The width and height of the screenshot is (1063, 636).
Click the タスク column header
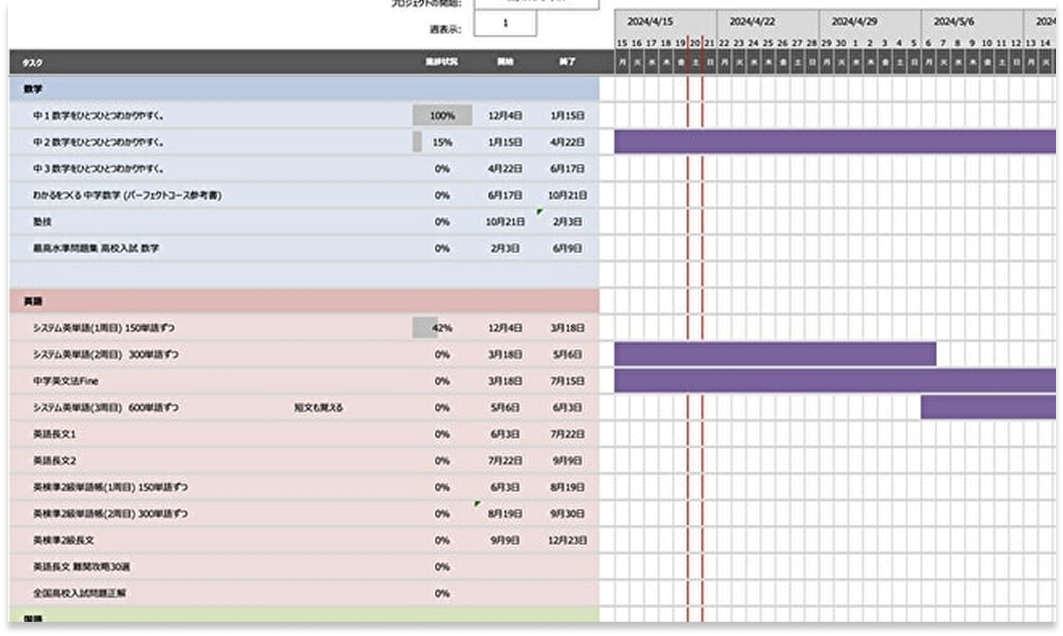(x=32, y=62)
